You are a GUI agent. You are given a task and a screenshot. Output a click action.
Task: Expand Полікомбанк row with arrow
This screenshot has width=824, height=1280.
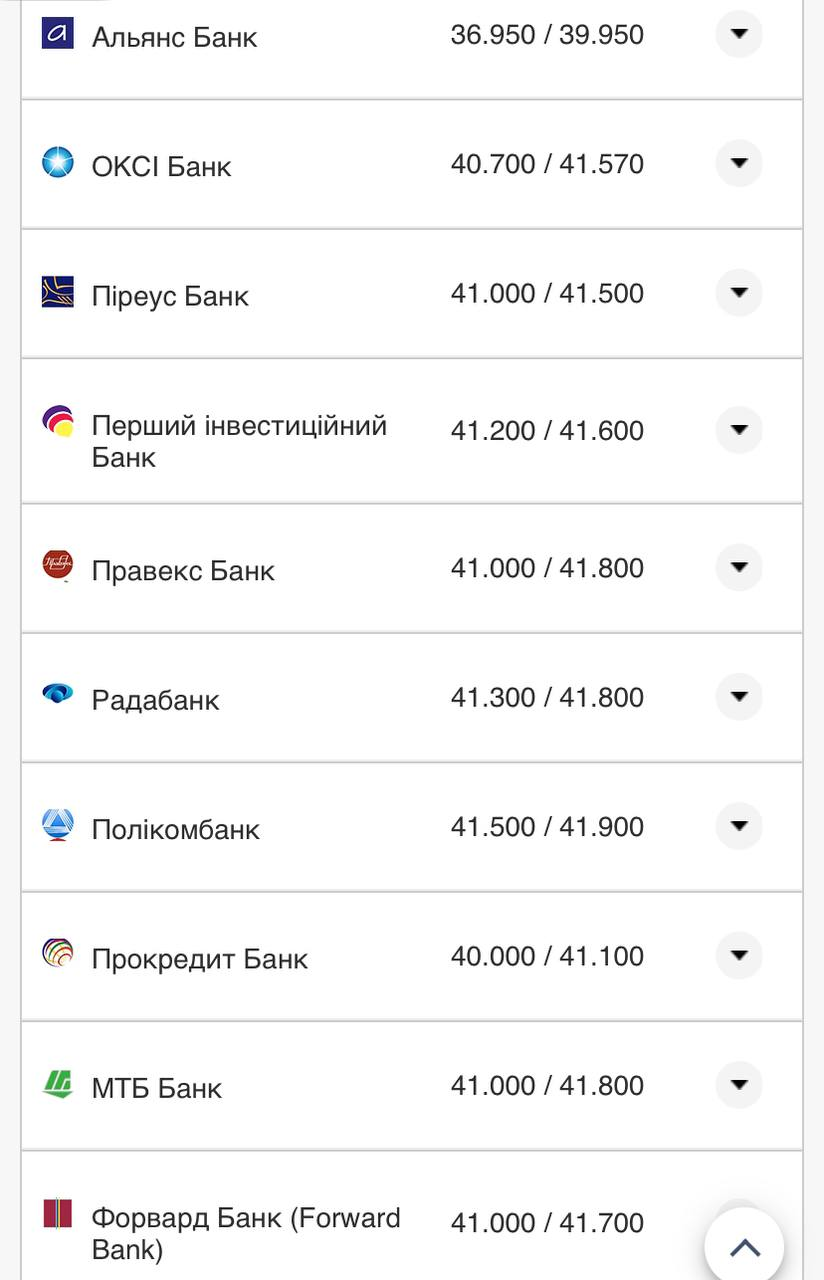pos(739,826)
